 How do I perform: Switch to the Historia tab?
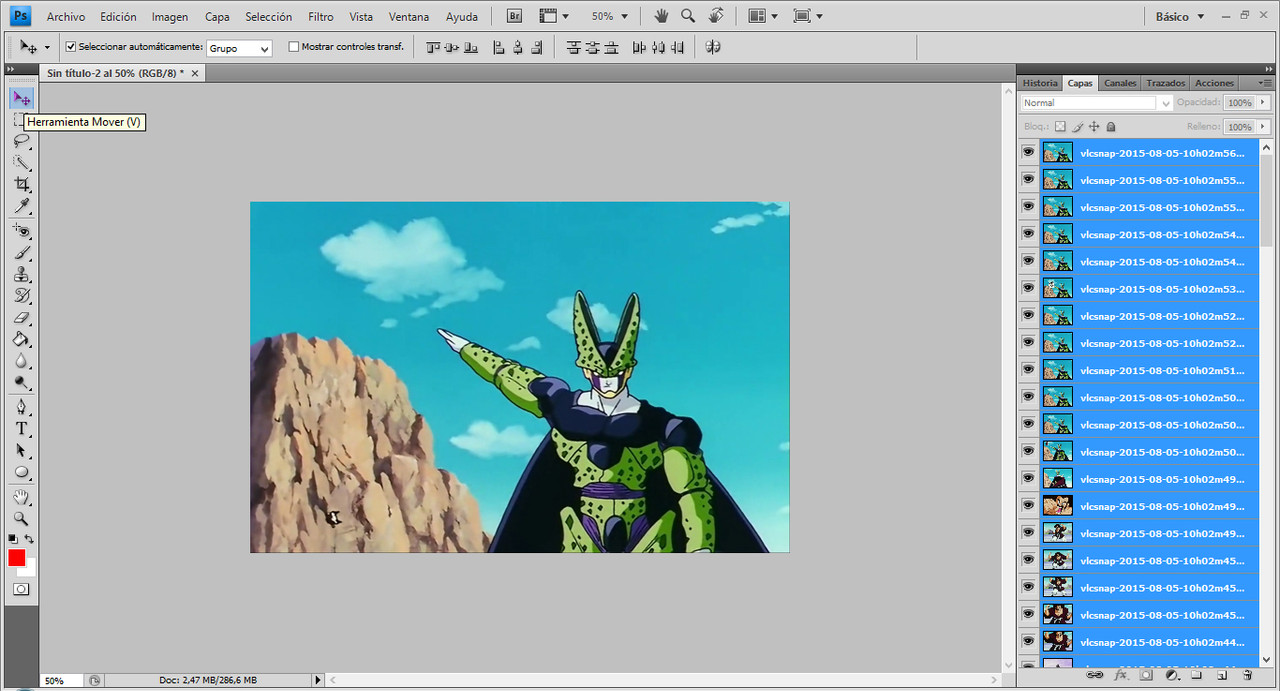point(1040,83)
